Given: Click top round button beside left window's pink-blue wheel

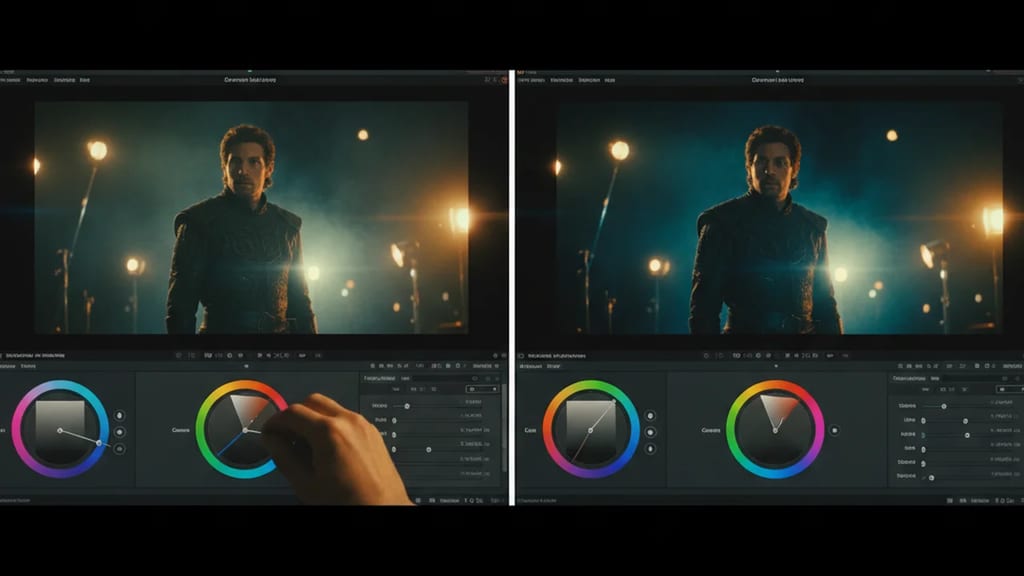Looking at the screenshot, I should (x=120, y=415).
